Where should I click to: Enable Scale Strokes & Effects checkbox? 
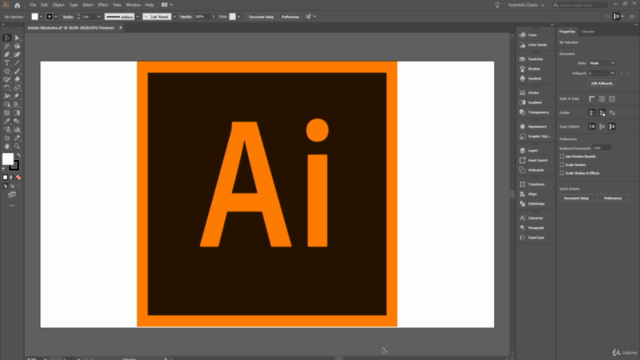coord(562,173)
